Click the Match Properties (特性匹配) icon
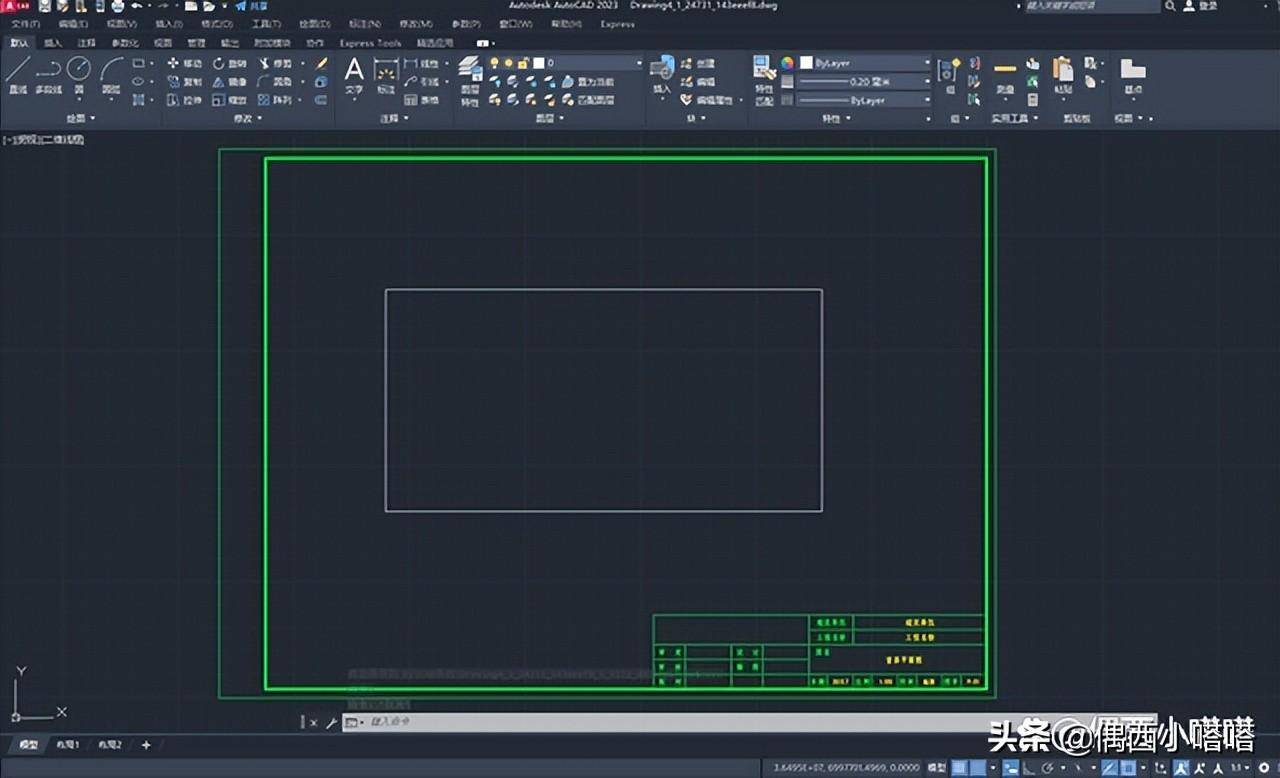 click(764, 80)
